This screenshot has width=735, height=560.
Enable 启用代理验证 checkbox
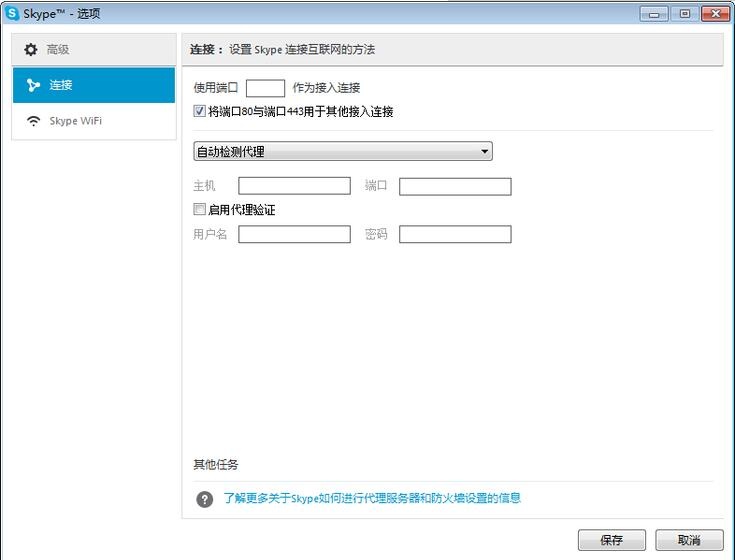pos(199,209)
